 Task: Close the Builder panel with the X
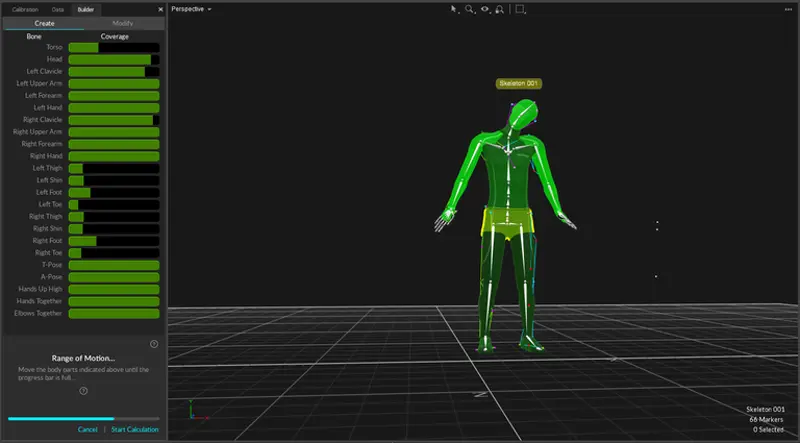point(160,8)
